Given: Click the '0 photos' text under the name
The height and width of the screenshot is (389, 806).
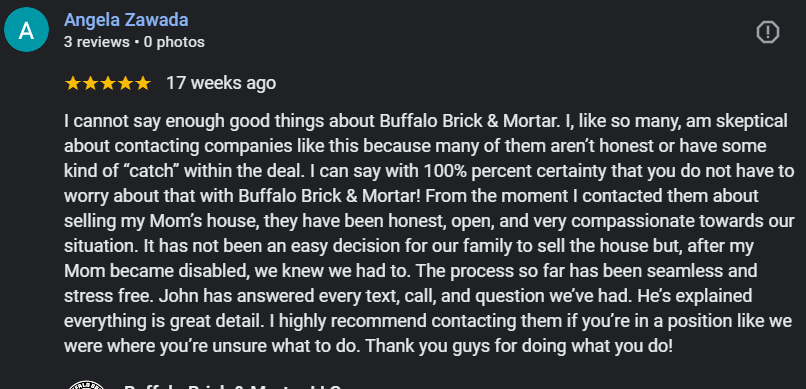Looking at the screenshot, I should (x=174, y=42).
